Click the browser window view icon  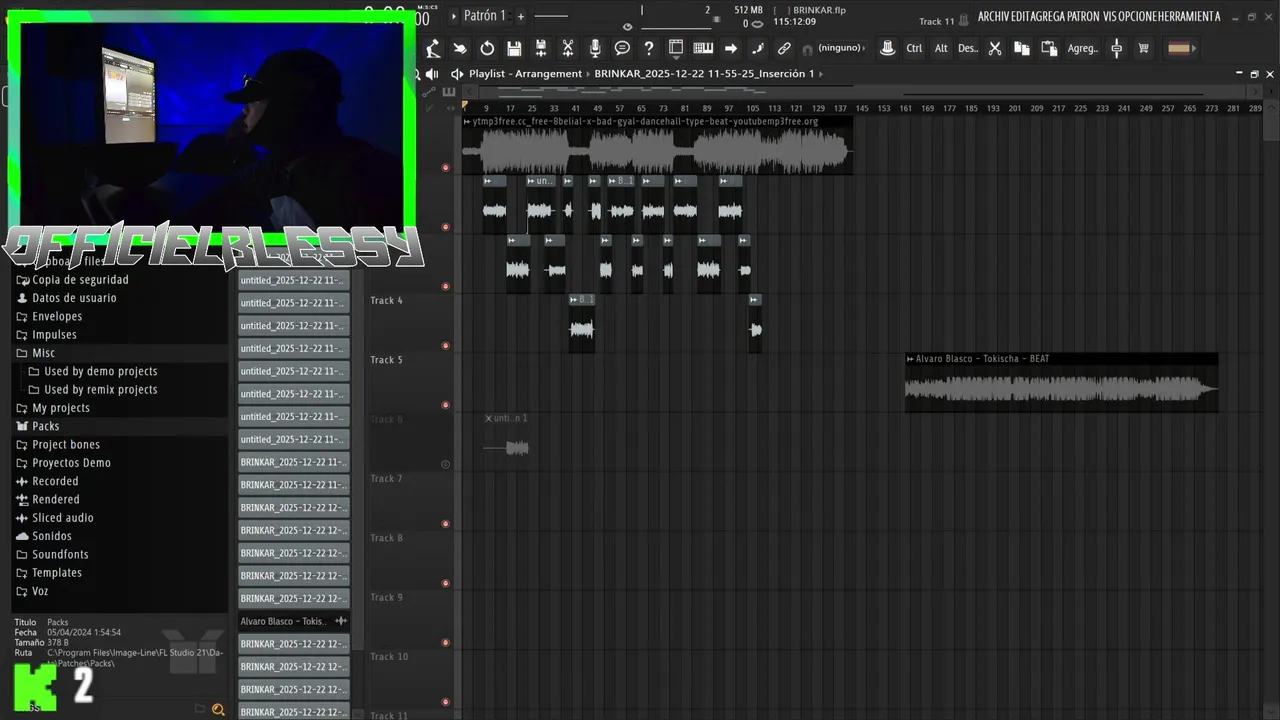(x=676, y=48)
